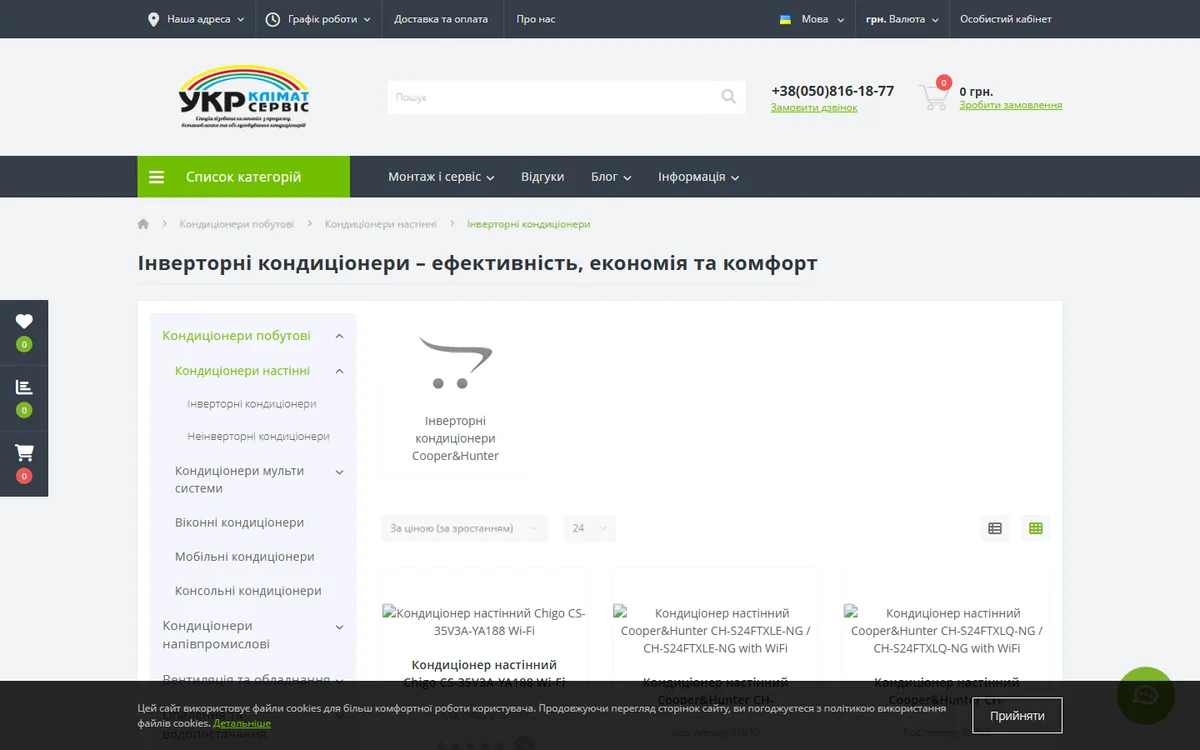
Task: Open Кондиціонер настінний Chigo product title
Action: click(x=484, y=673)
